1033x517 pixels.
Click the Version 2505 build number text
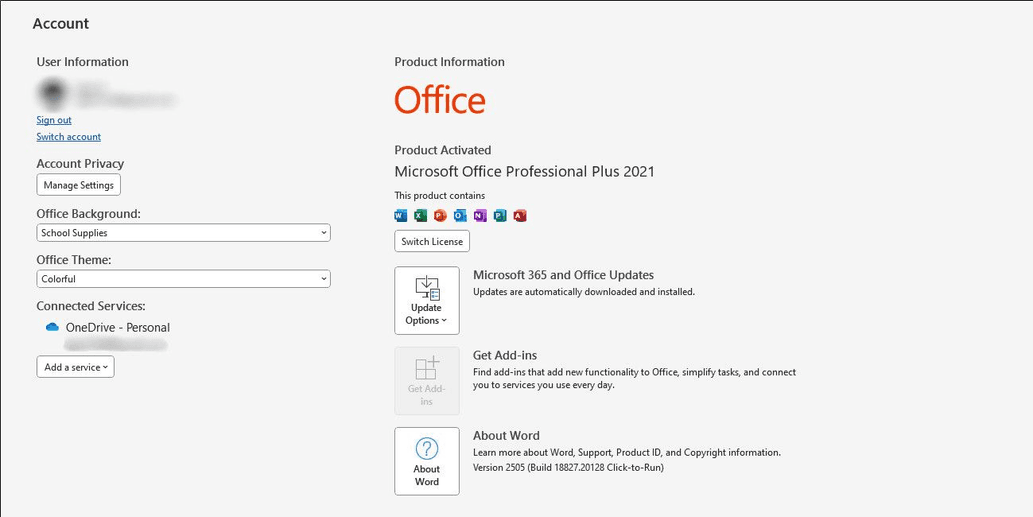pos(568,468)
